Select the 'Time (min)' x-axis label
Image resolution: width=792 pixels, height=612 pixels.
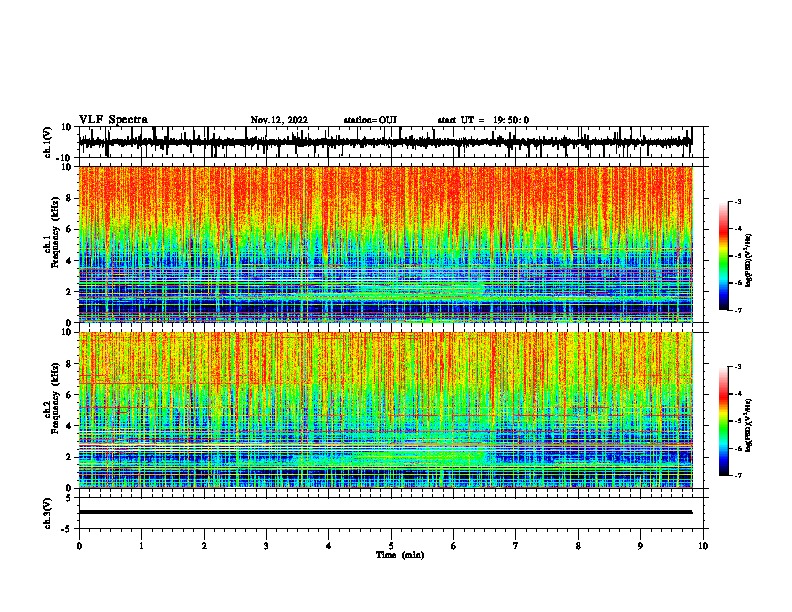[400, 555]
